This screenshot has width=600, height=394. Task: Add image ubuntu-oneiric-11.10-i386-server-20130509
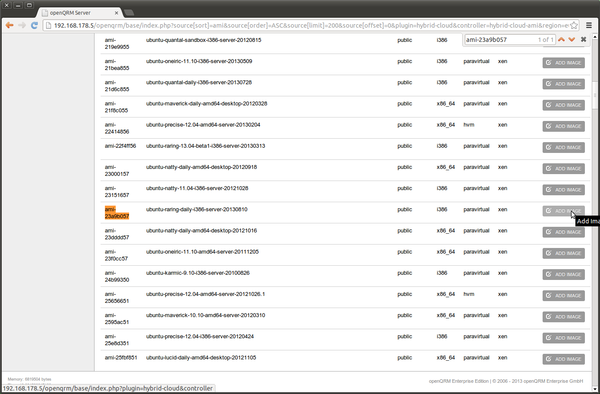[x=563, y=63]
